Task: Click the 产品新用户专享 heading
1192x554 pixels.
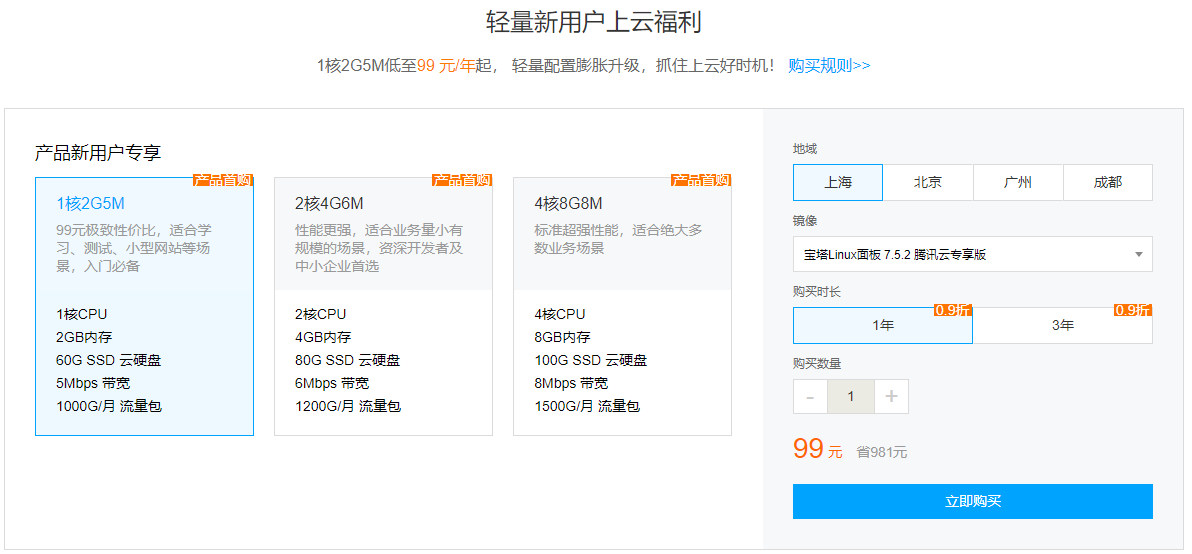Action: click(98, 153)
